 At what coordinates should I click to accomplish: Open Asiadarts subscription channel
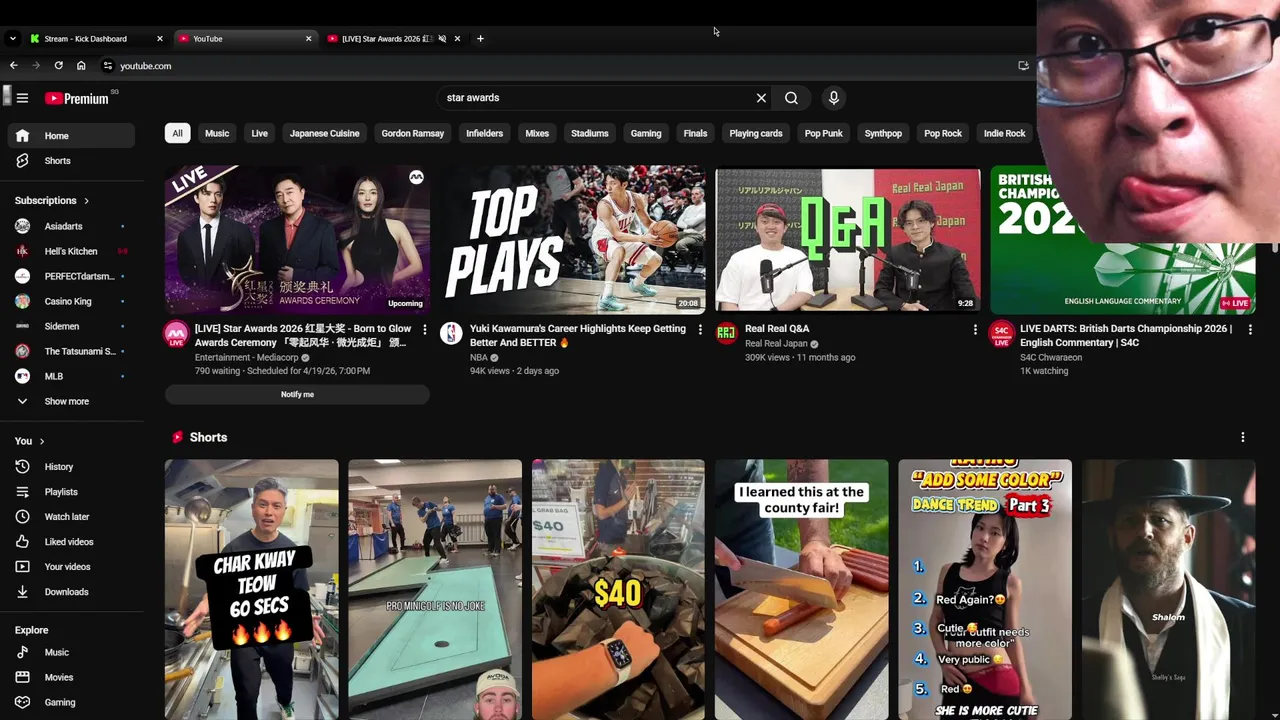tap(70, 226)
